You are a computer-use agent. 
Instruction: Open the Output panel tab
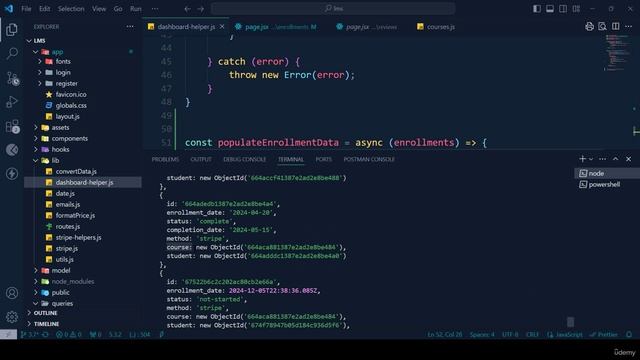[201, 159]
